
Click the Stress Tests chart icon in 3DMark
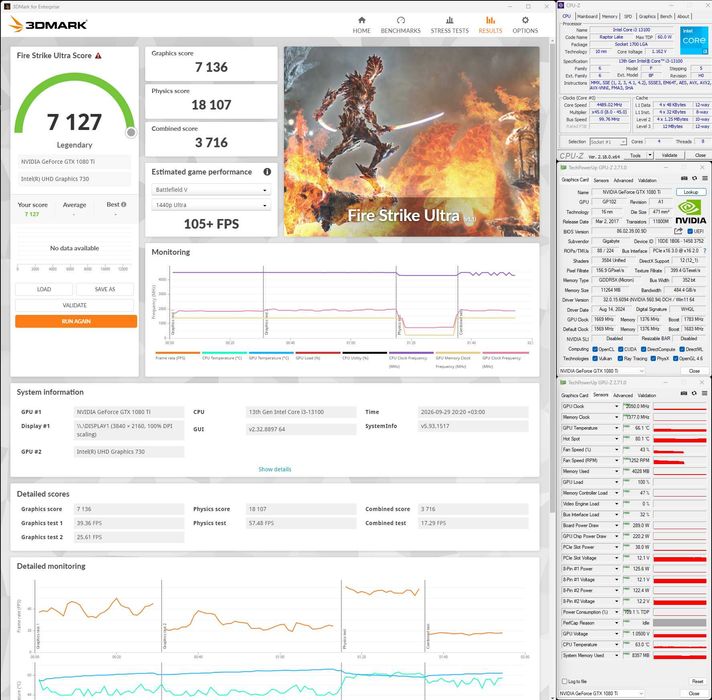pyautogui.click(x=450, y=20)
